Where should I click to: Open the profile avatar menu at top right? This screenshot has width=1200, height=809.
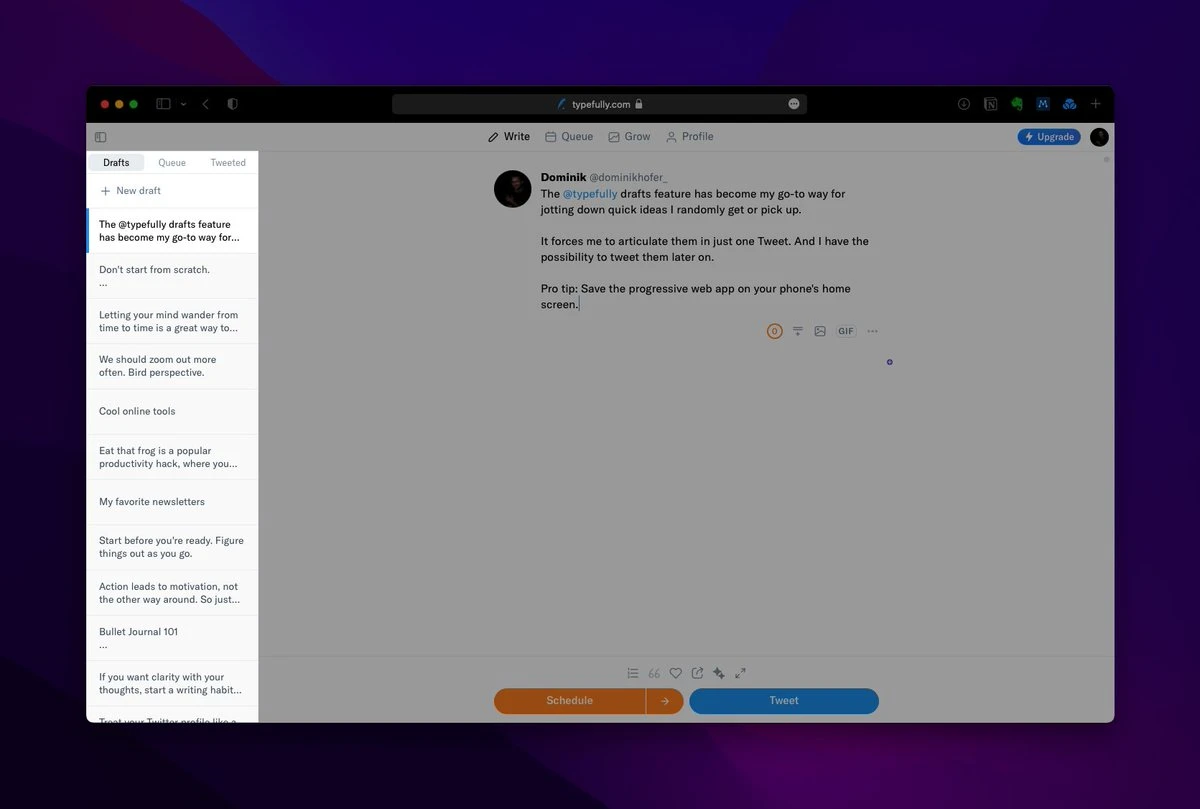point(1099,137)
